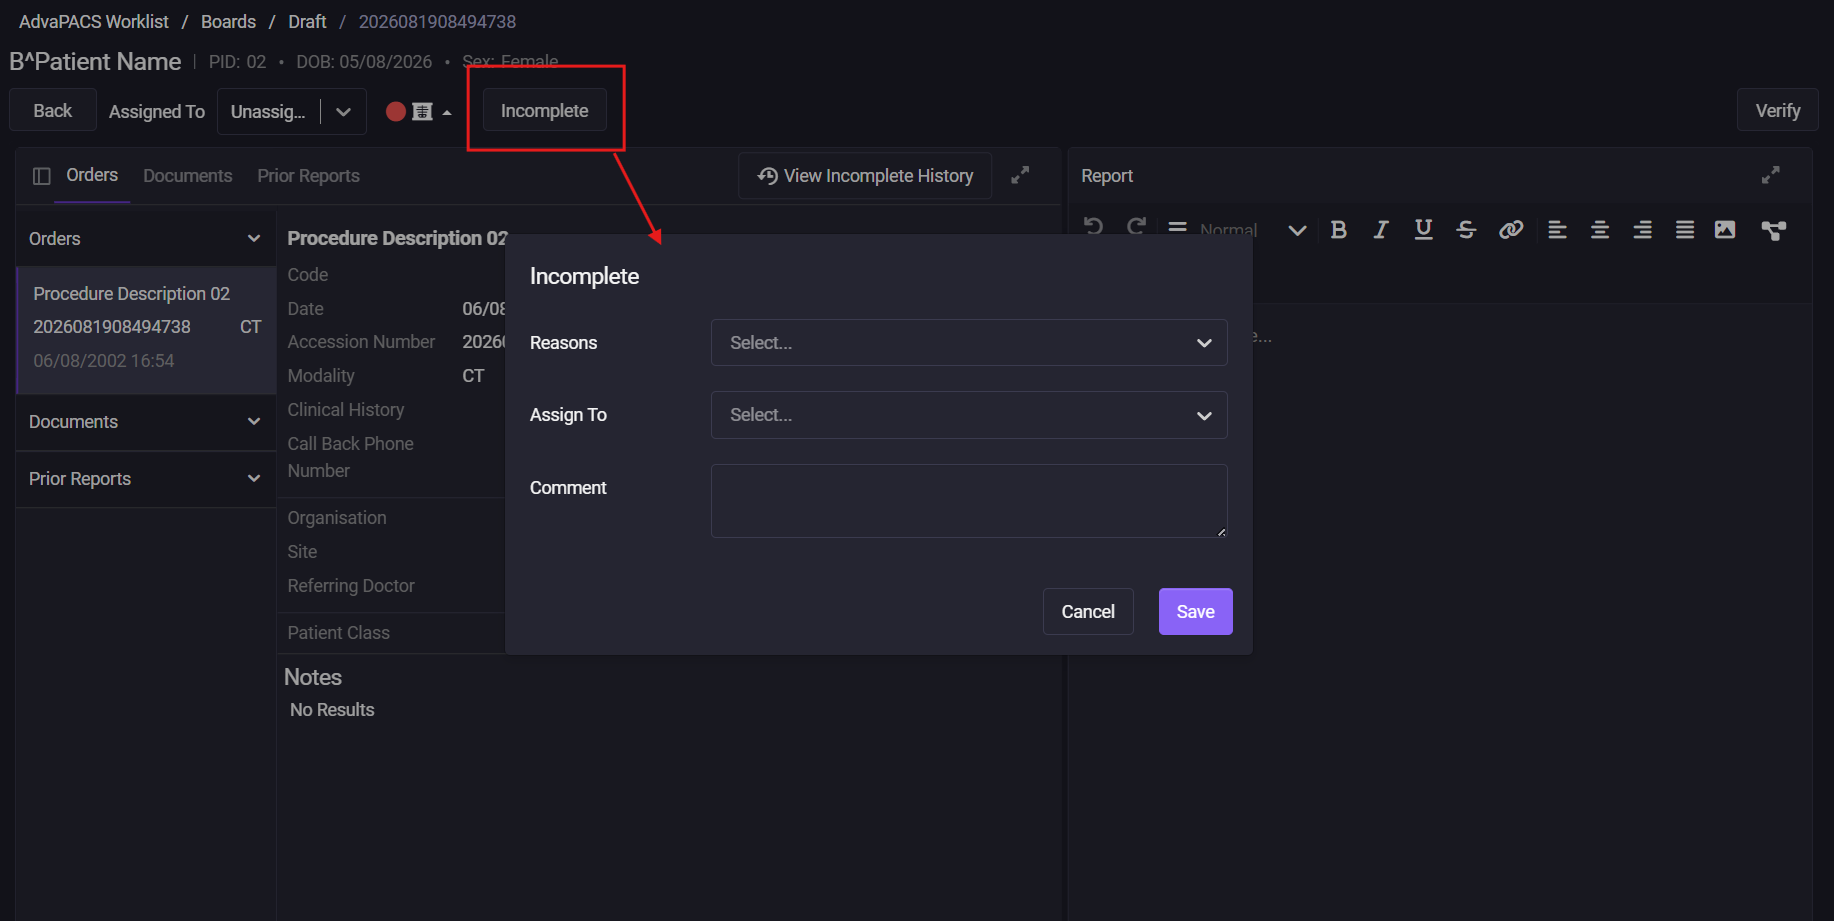This screenshot has height=921, width=1834.
Task: Justify report text alignment
Action: [x=1685, y=230]
